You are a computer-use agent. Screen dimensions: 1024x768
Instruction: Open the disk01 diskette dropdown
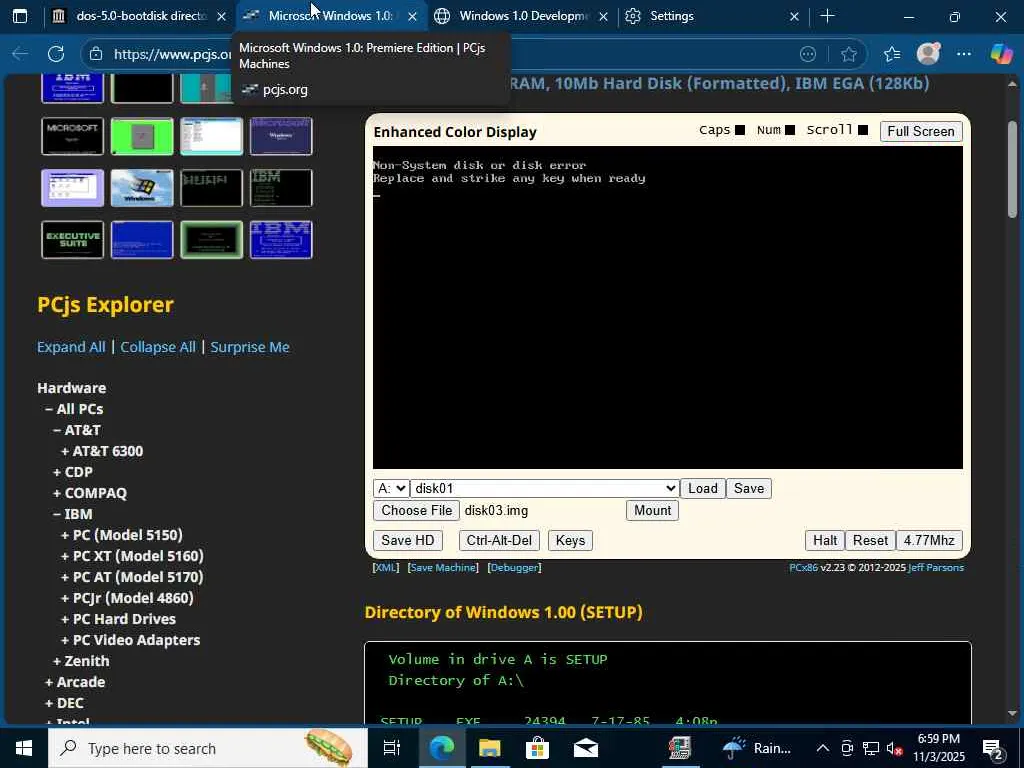[x=545, y=488]
